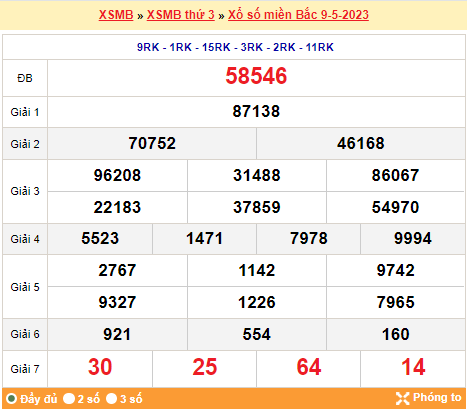
Task: Open the XSMB thứ 3 link
Action: pyautogui.click(x=181, y=15)
